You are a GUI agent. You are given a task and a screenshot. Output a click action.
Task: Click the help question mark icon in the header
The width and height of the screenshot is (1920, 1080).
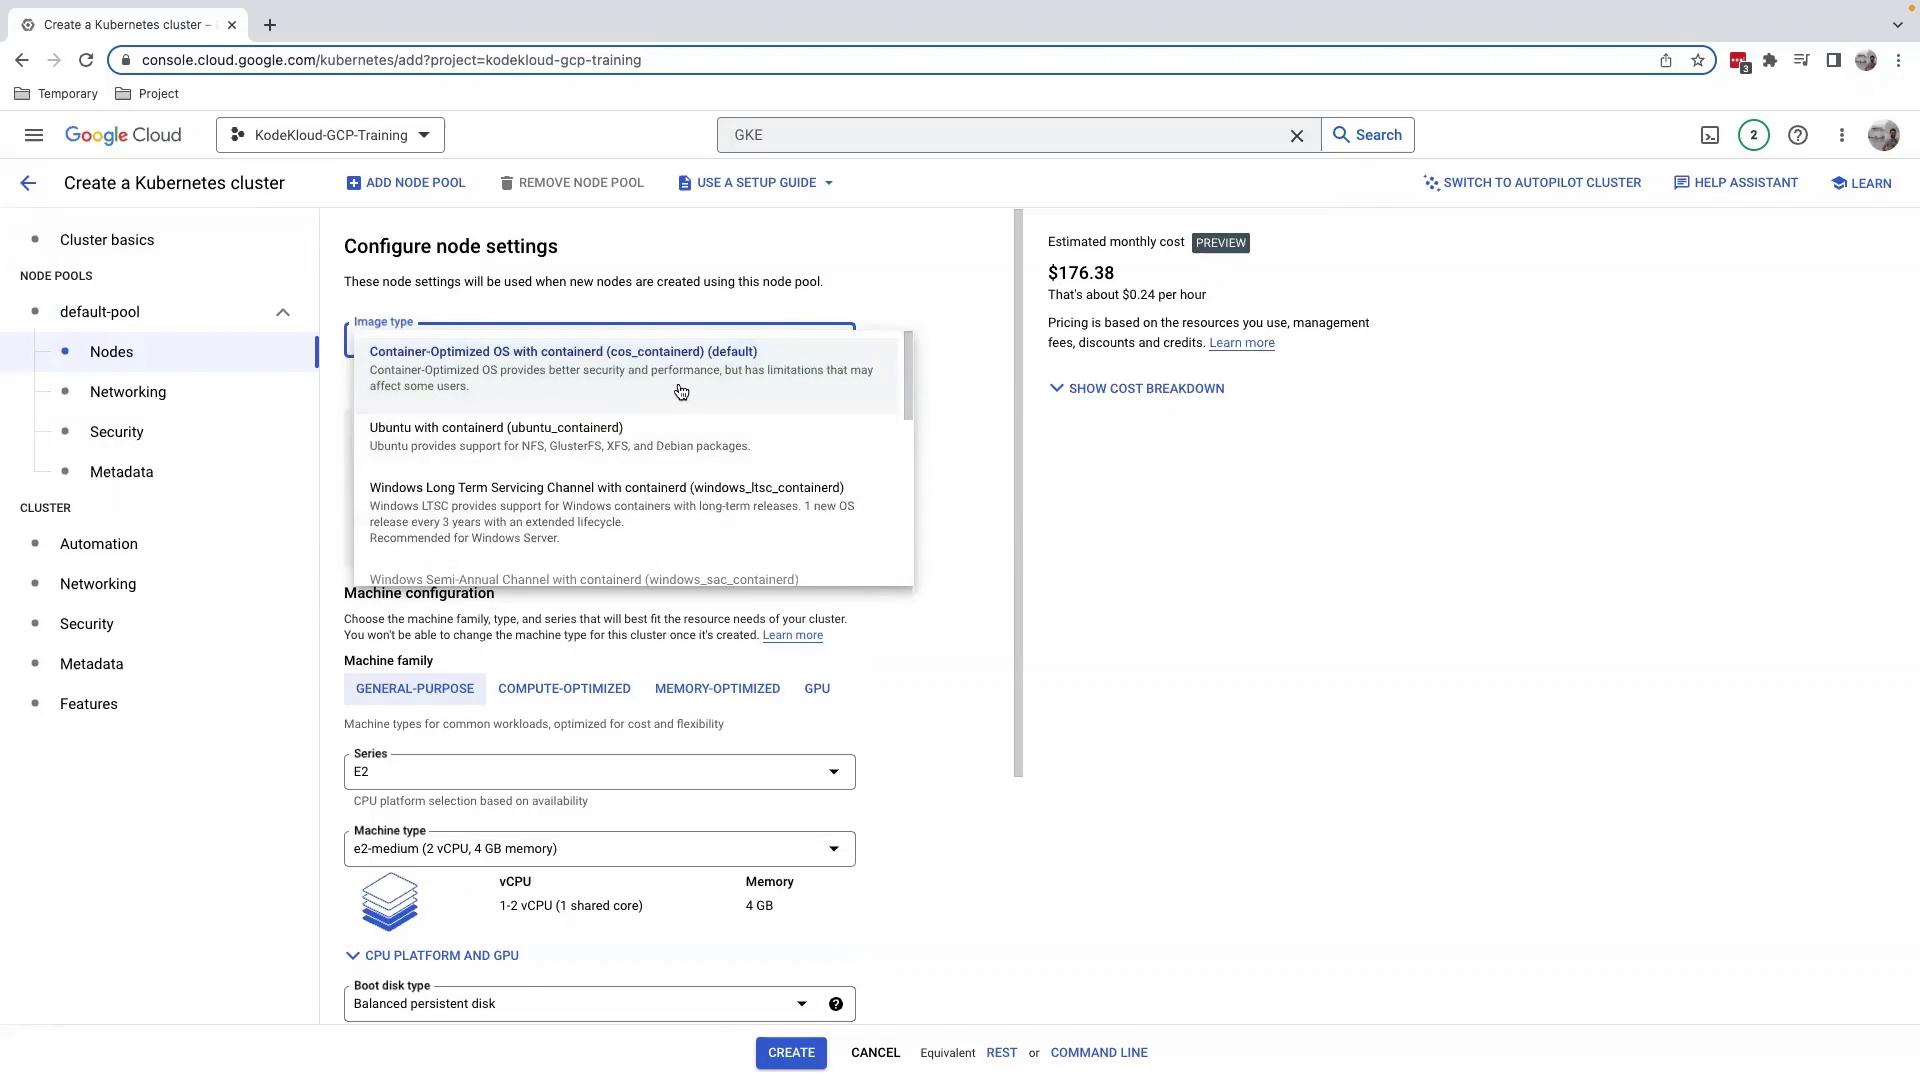coord(1797,135)
